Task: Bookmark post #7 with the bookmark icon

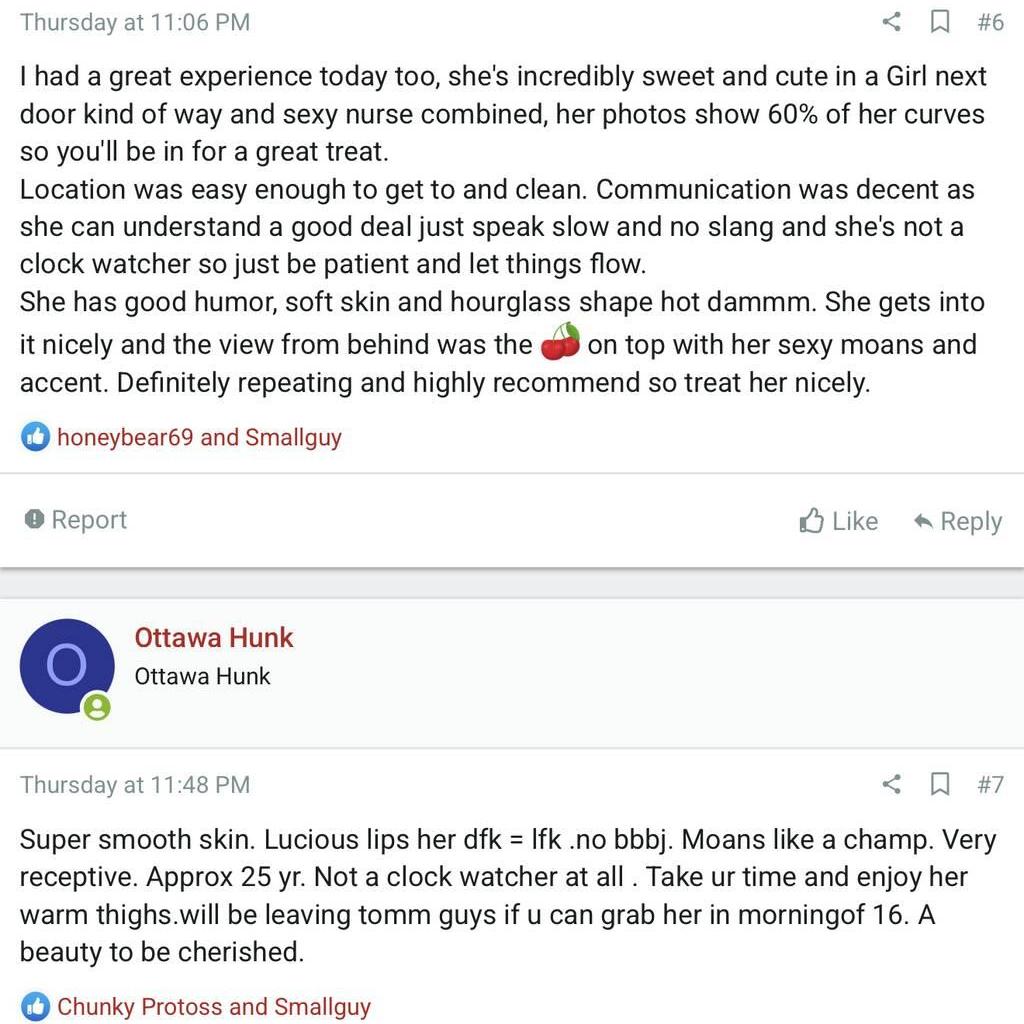Action: tap(940, 784)
